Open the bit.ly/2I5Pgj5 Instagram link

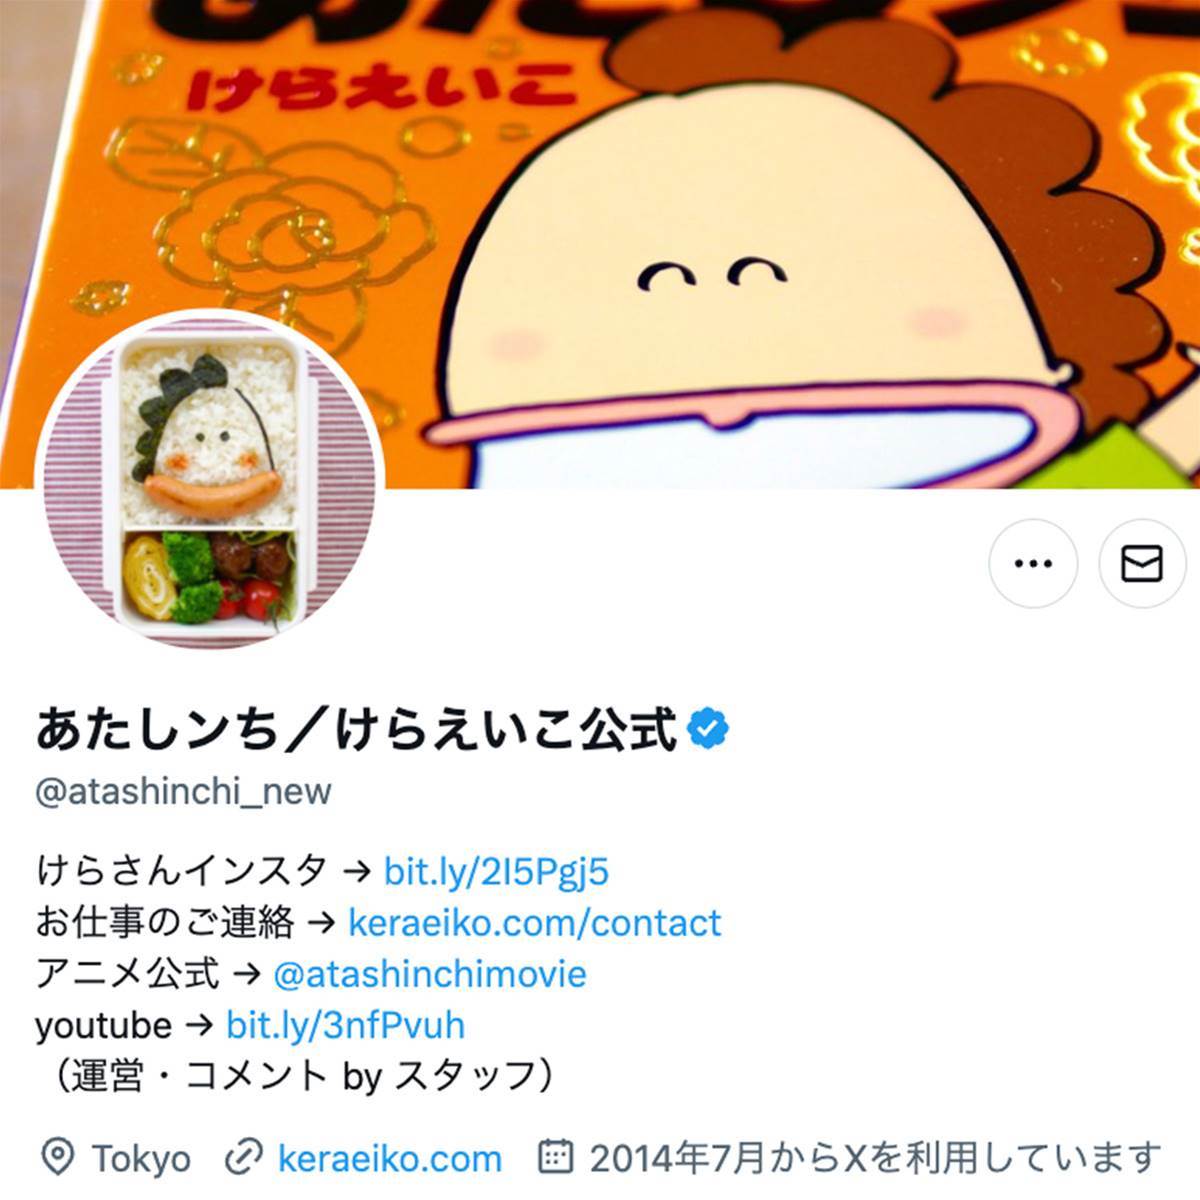coord(496,871)
